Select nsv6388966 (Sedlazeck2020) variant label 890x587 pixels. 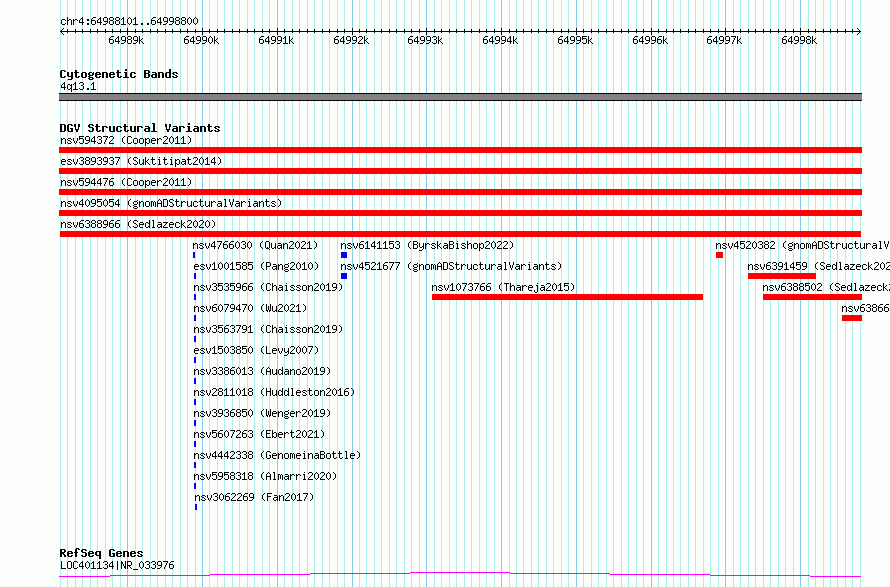(138, 224)
